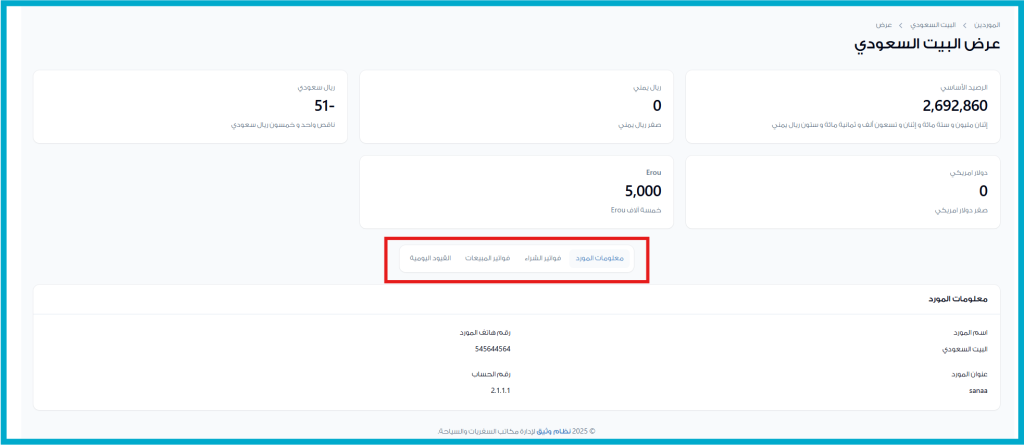The width and height of the screenshot is (1024, 445).
Task: Select the فواتير المبيعات tab
Action: pyautogui.click(x=488, y=259)
